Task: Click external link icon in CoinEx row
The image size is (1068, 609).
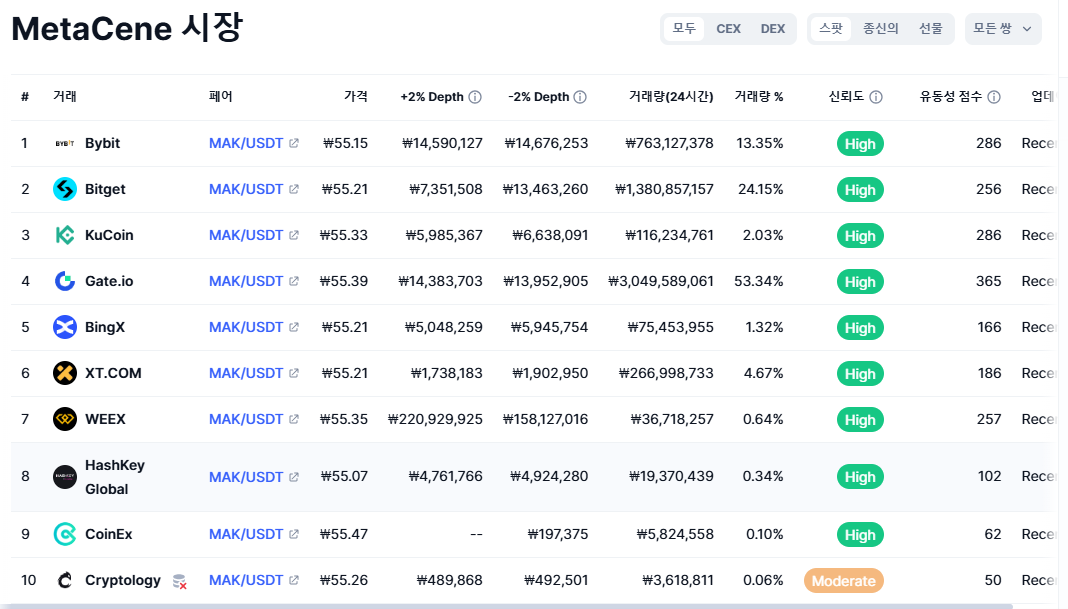Action: click(294, 534)
